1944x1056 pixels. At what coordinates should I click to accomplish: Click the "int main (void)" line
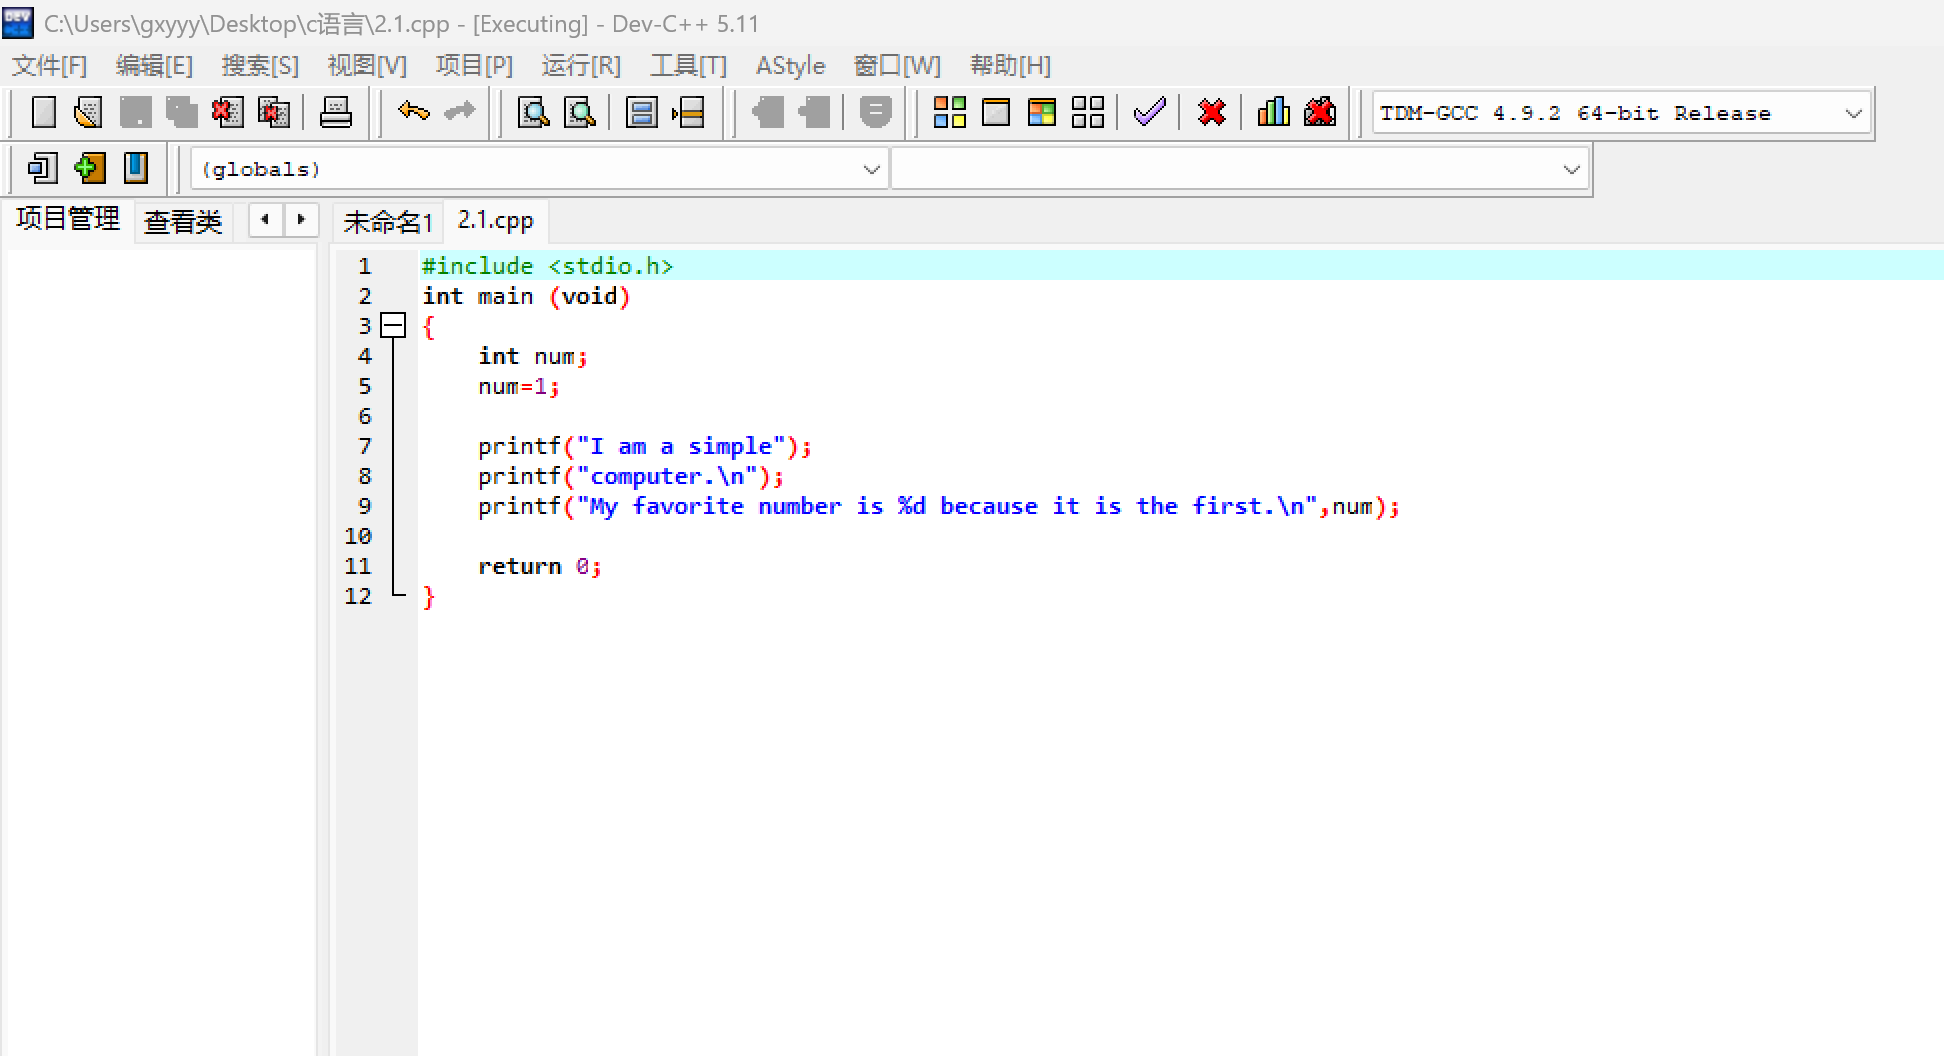pos(526,296)
